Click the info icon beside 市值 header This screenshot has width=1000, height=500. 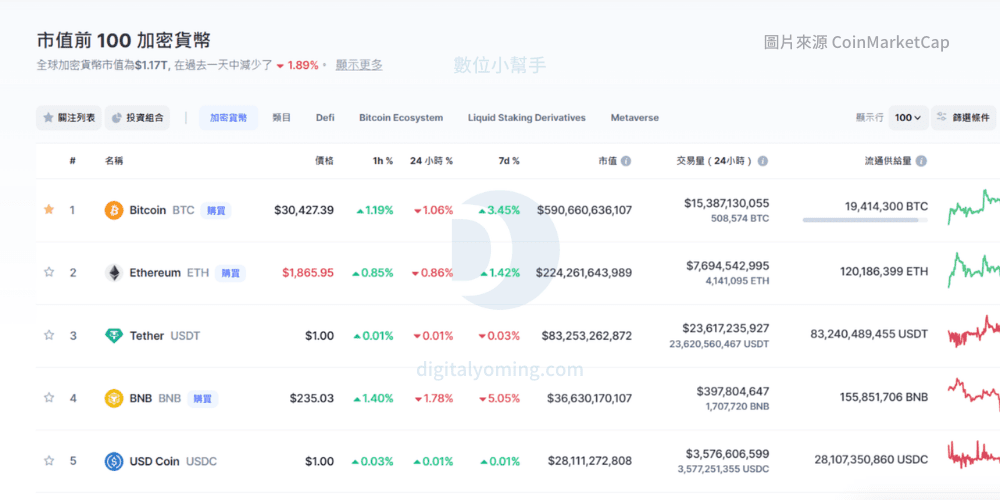tap(626, 161)
